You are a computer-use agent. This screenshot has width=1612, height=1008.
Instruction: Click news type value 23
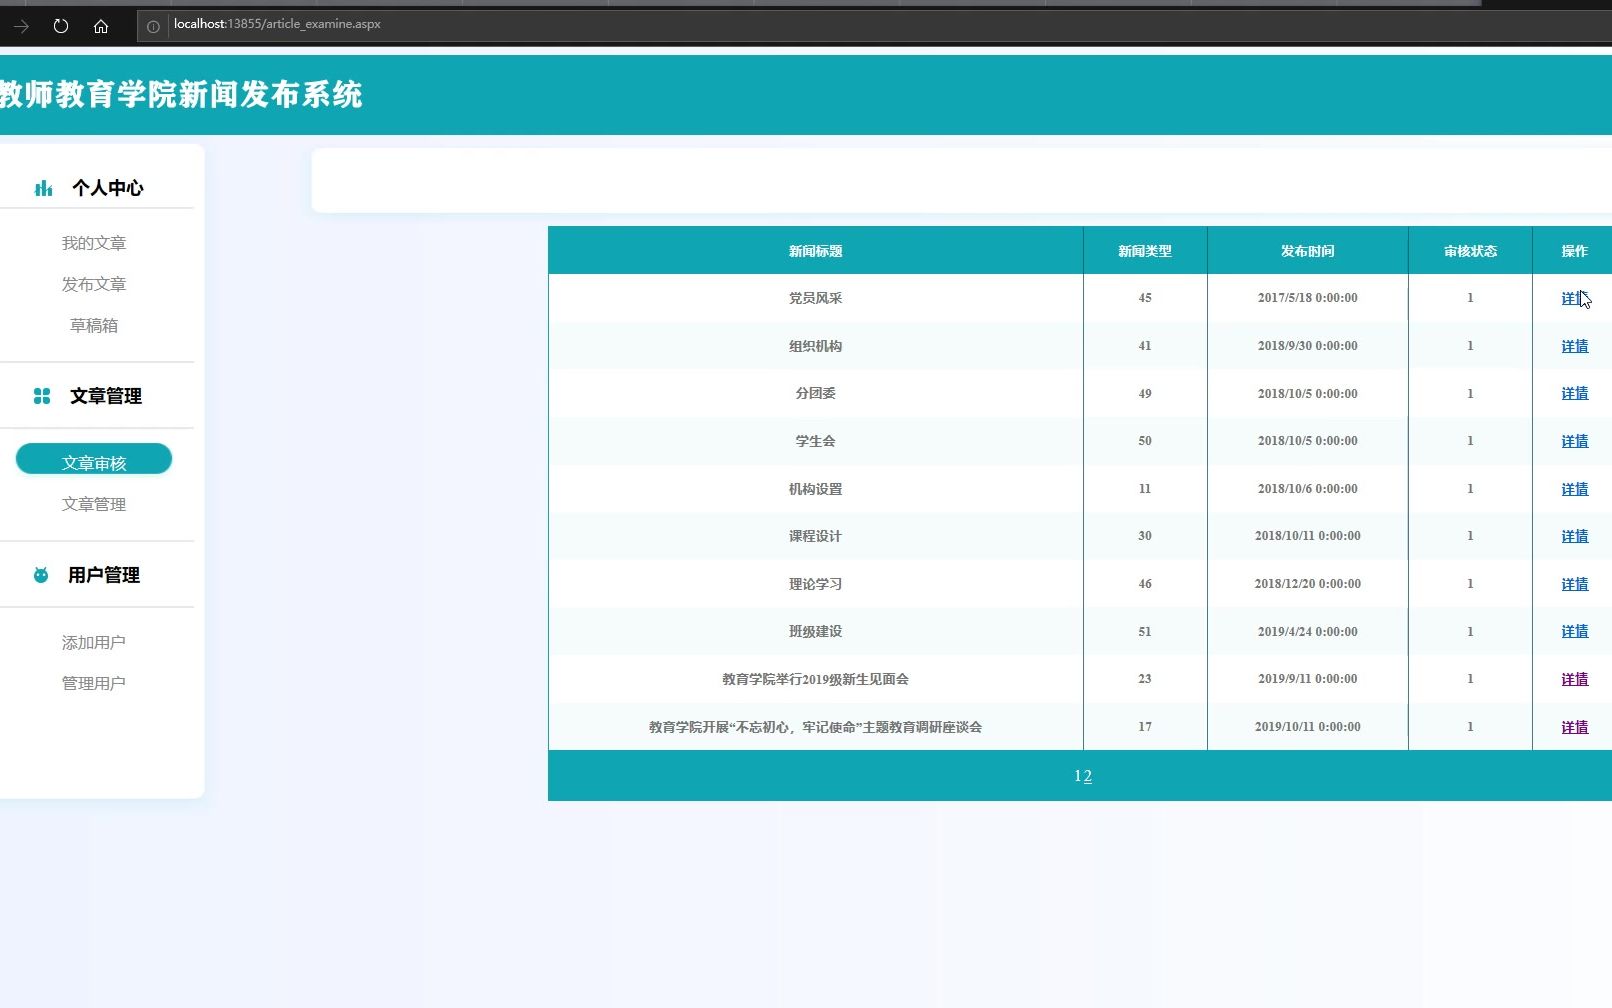[x=1145, y=679]
